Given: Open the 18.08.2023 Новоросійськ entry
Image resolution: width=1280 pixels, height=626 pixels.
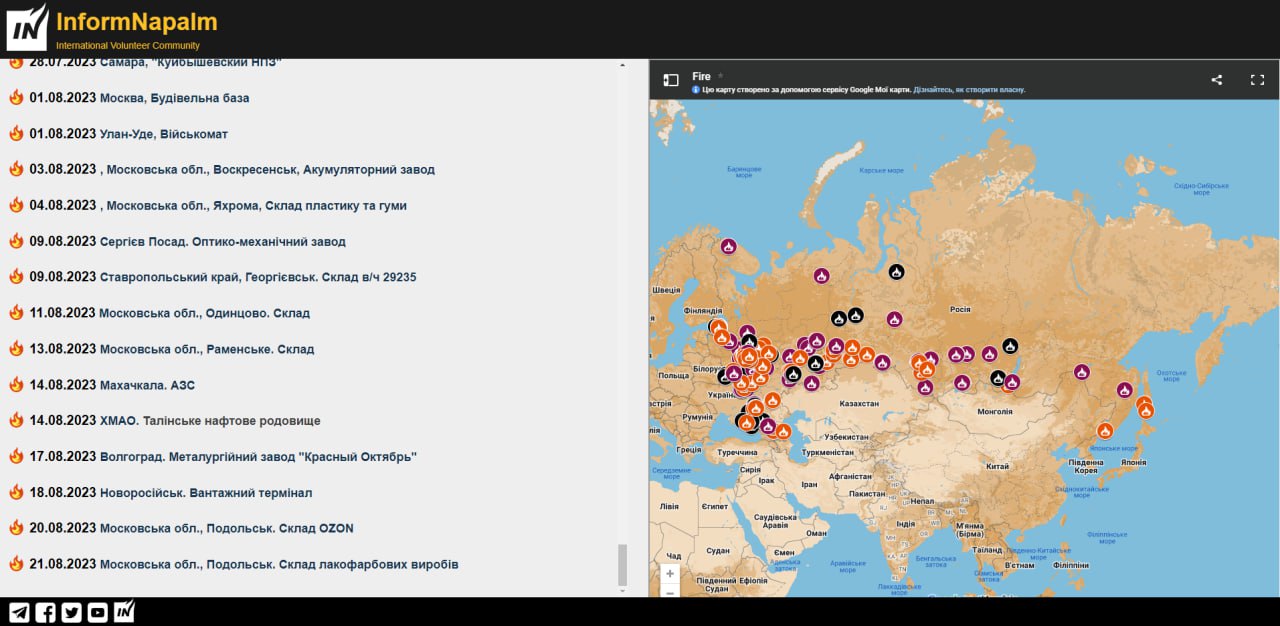Looking at the screenshot, I should [x=206, y=493].
